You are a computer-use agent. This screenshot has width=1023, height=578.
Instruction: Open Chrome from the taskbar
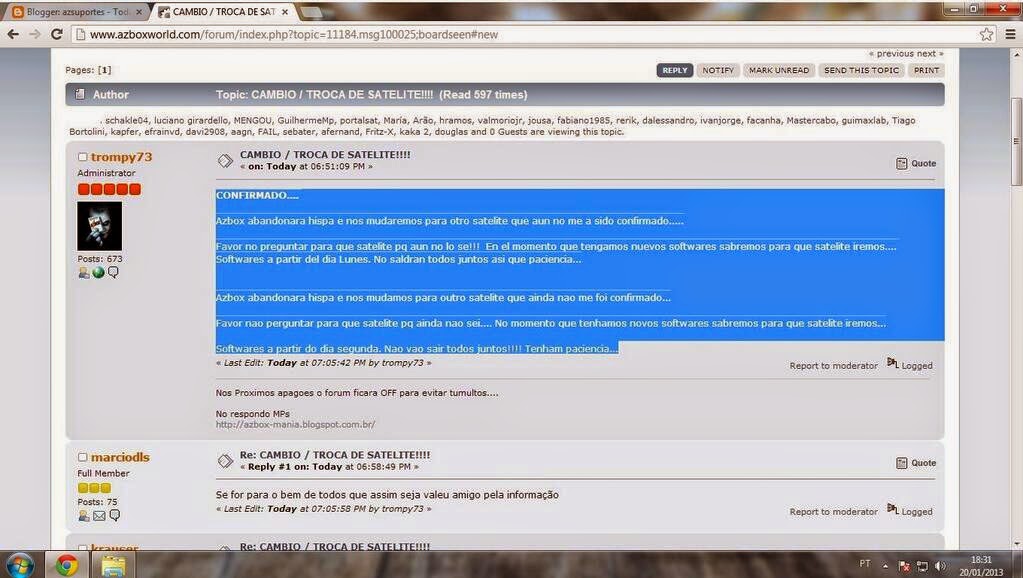coord(67,565)
